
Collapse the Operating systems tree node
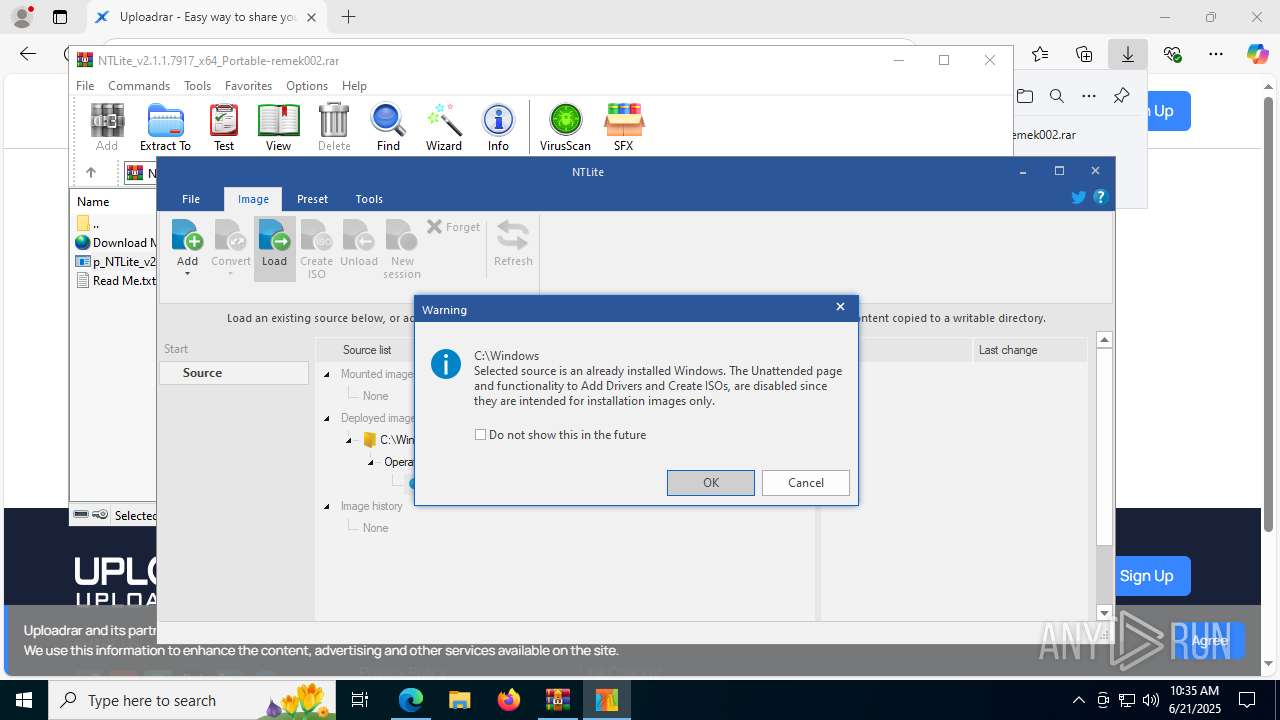371,462
